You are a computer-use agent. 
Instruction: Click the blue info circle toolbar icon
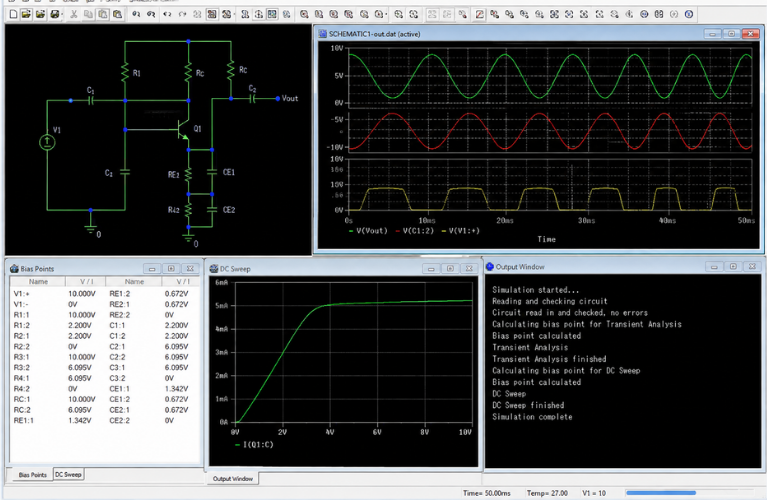pyautogui.click(x=689, y=14)
